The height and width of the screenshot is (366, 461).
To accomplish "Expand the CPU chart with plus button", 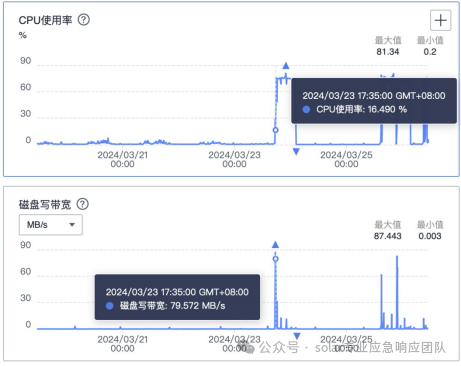I will point(440,20).
